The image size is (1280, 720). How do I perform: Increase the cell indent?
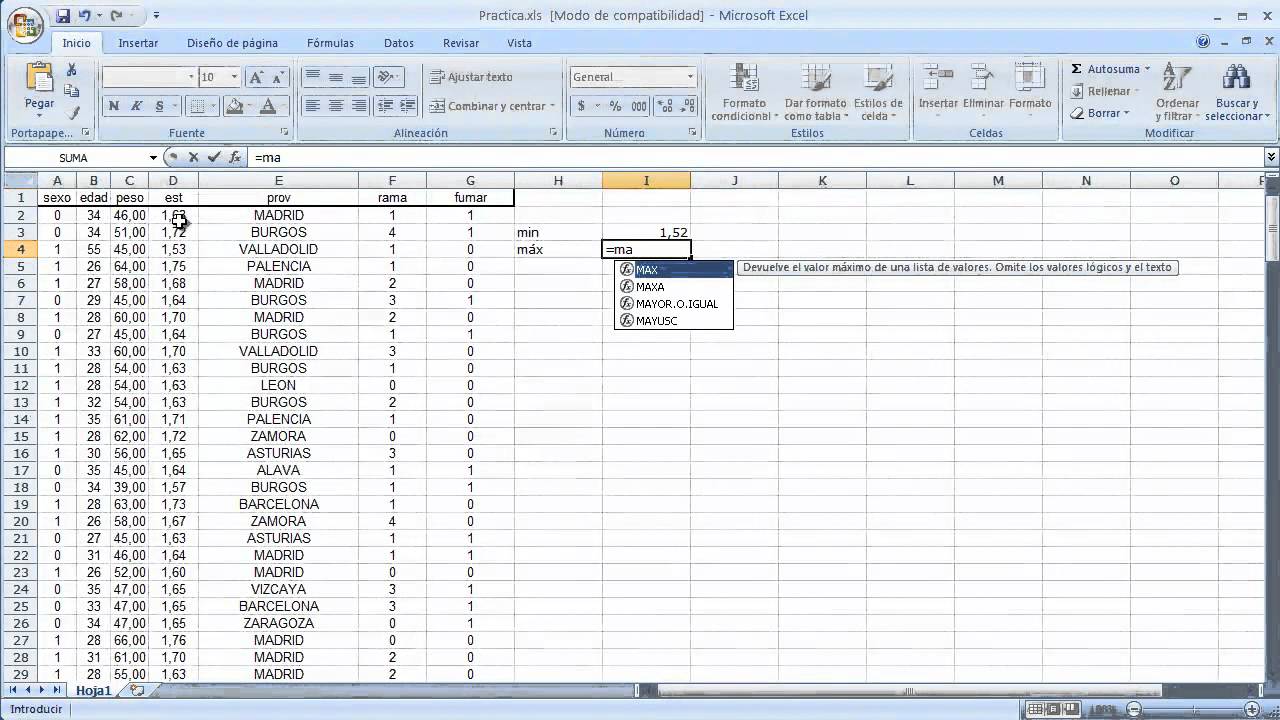coord(407,106)
